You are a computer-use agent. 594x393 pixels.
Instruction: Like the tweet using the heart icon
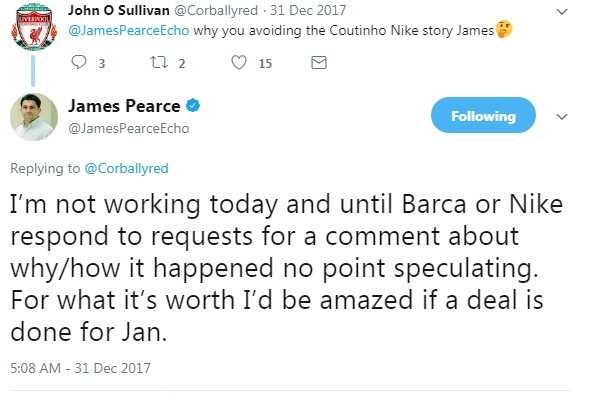click(239, 63)
